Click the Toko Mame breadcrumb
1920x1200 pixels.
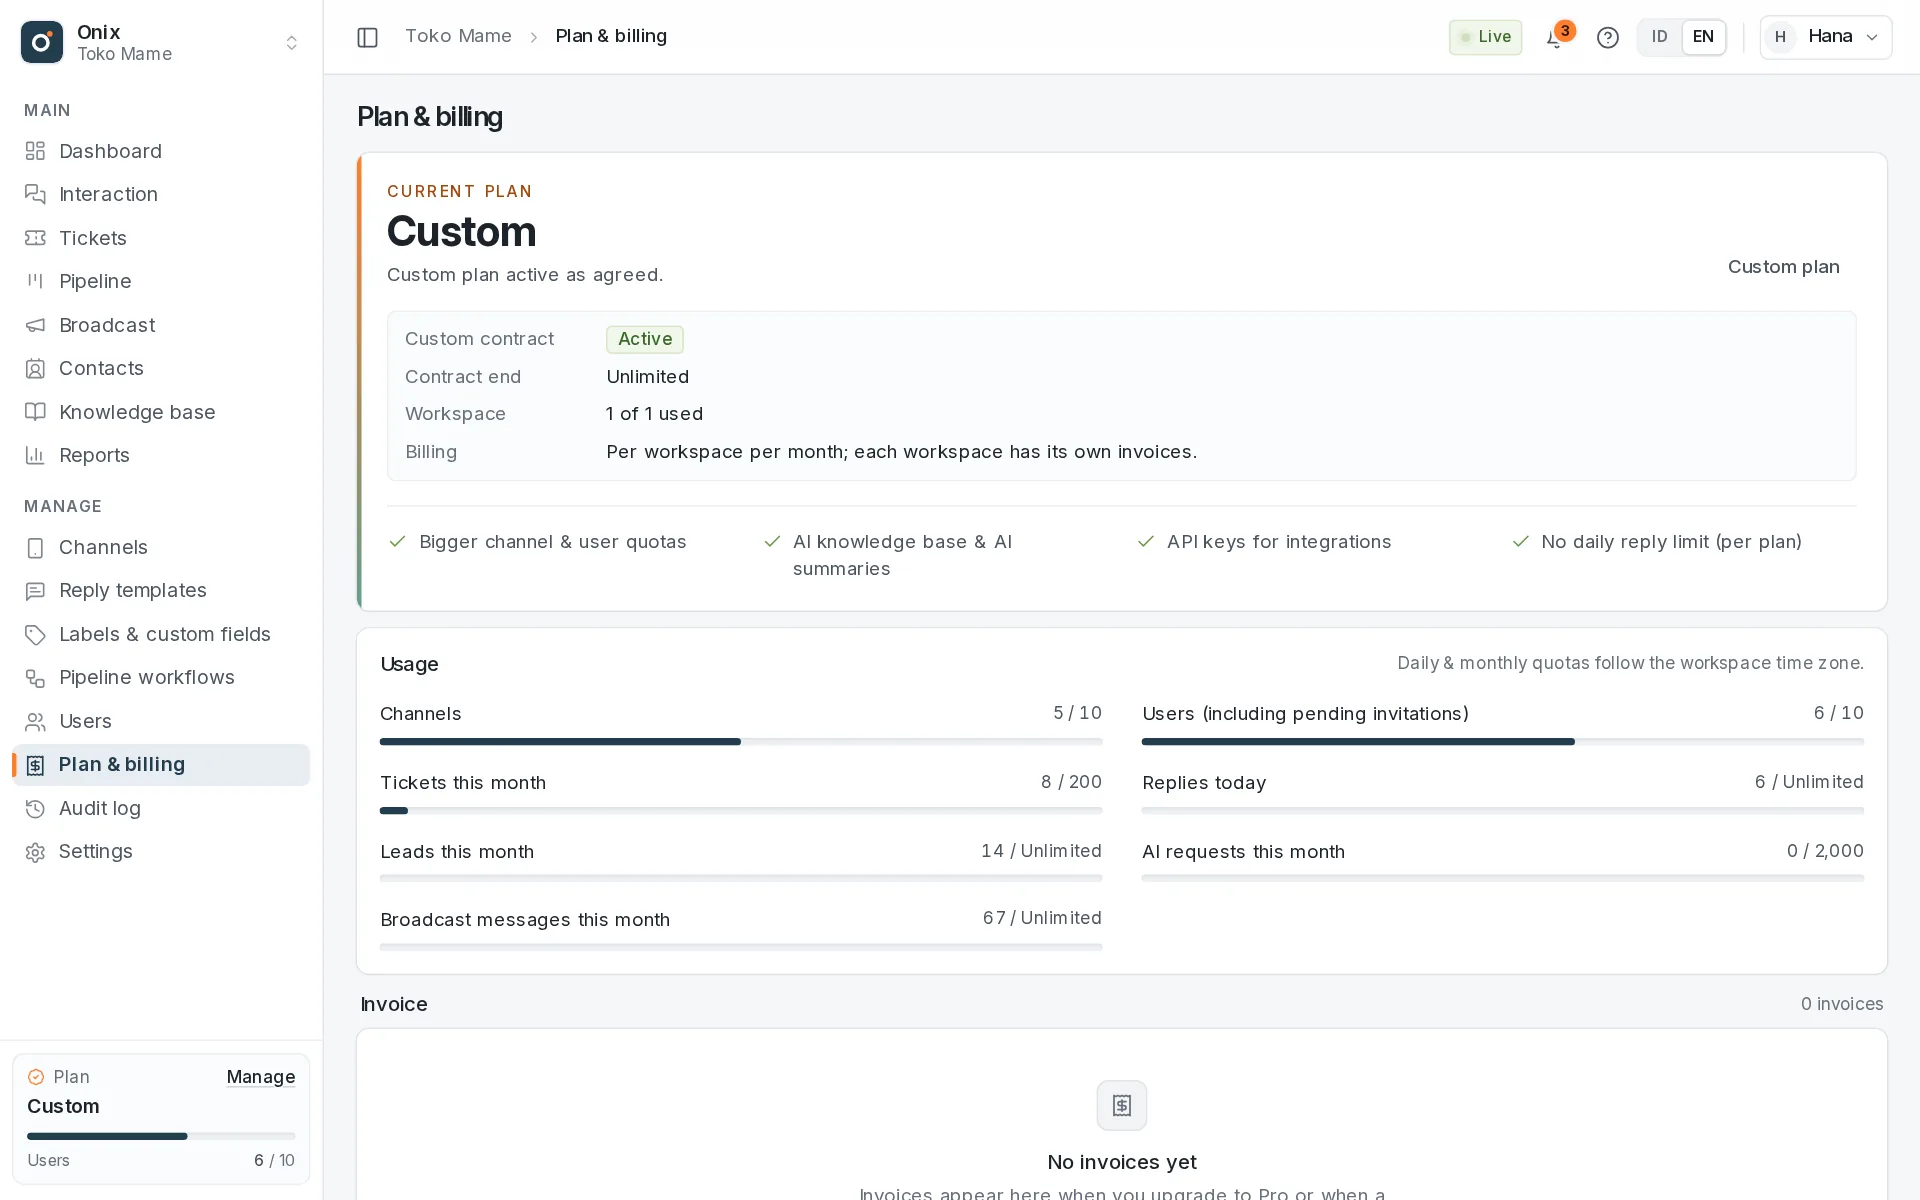(x=458, y=36)
